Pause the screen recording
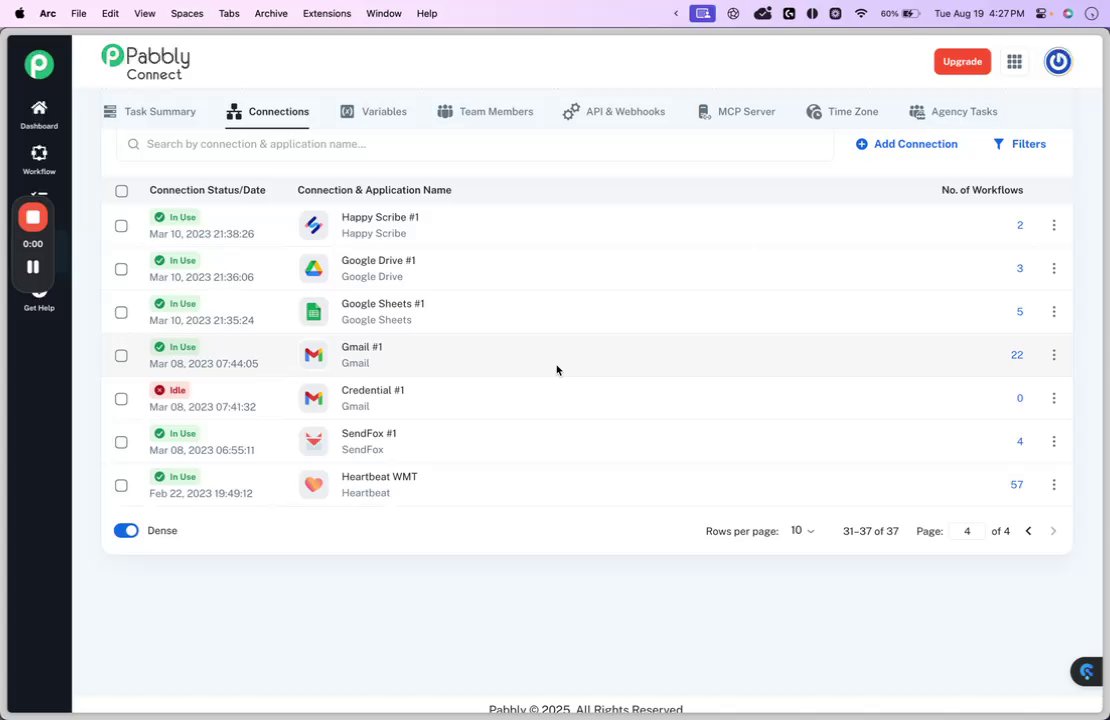Screen dimensions: 1110x720 click(x=33, y=267)
